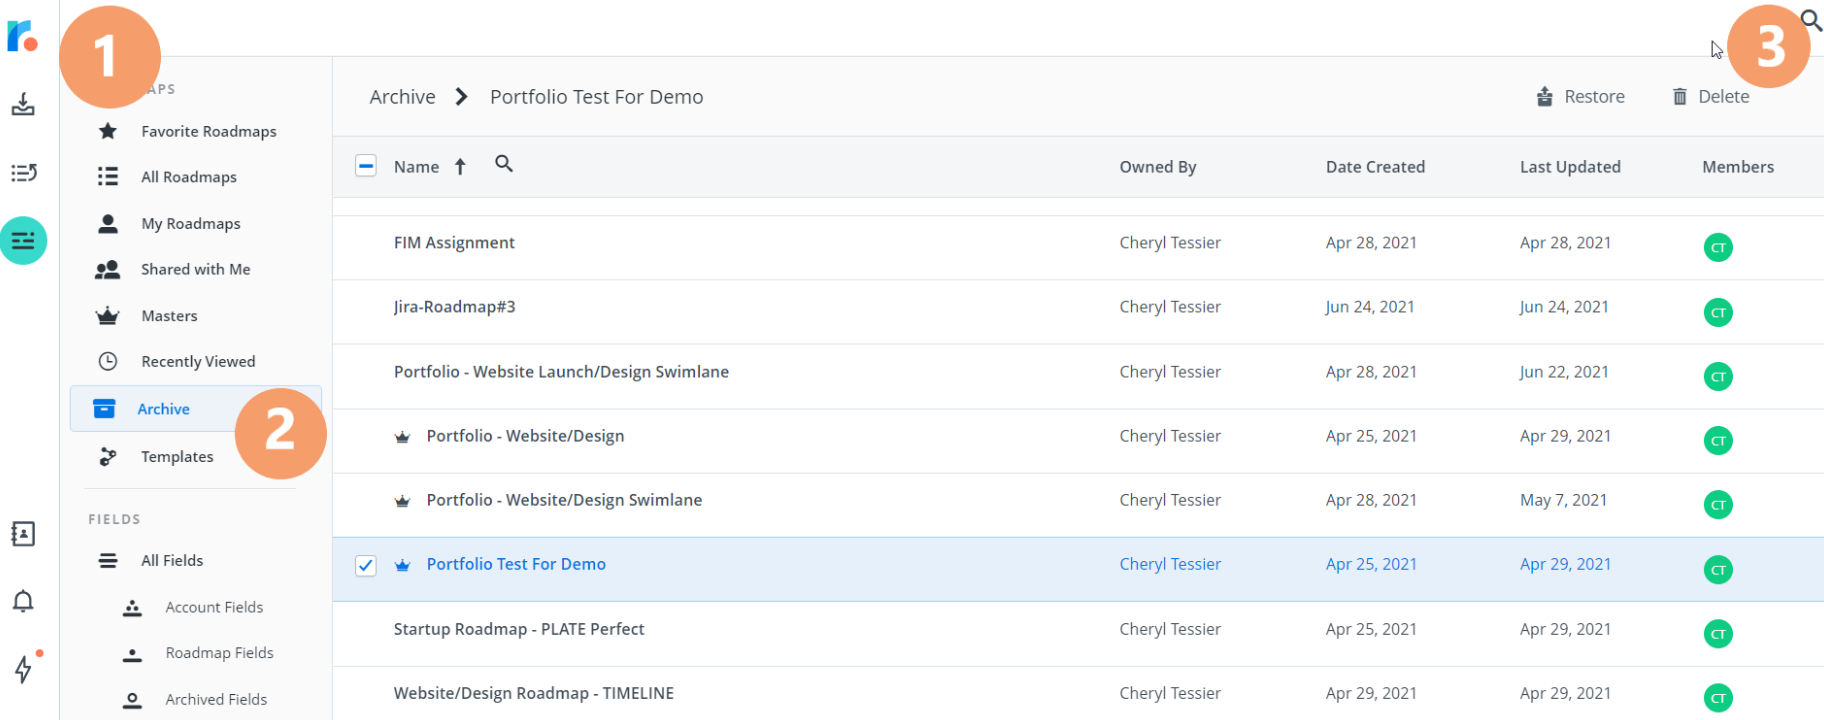Open the notifications bell icon
1824x720 pixels.
23,601
